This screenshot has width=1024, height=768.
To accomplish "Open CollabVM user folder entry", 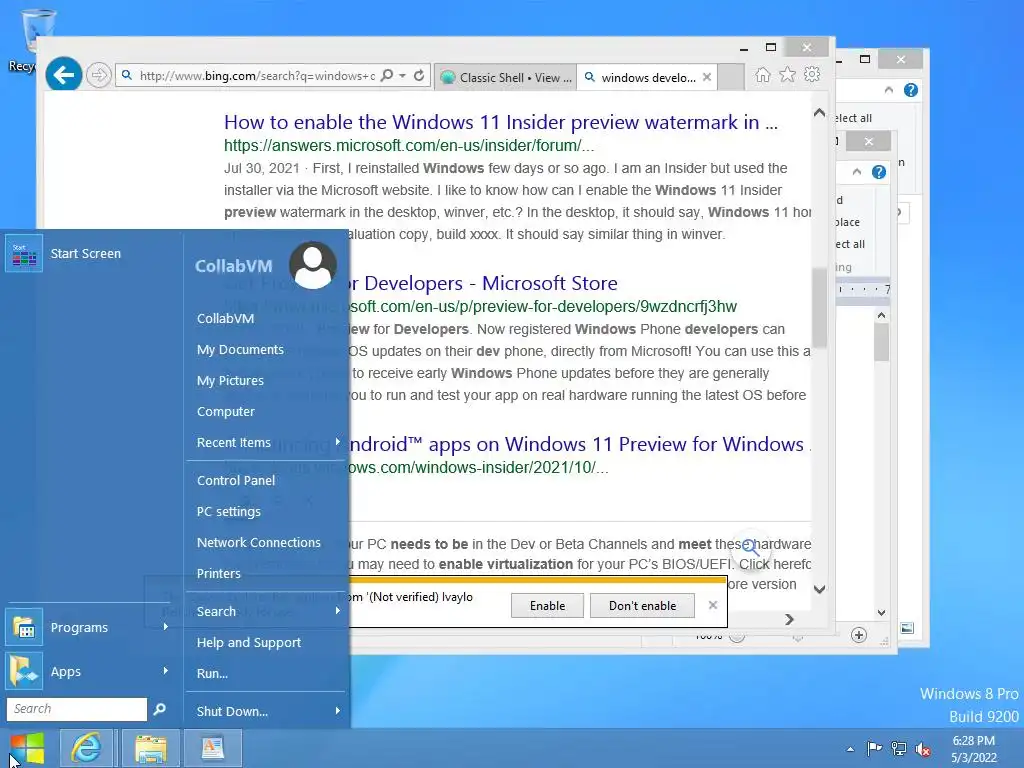I will (225, 318).
